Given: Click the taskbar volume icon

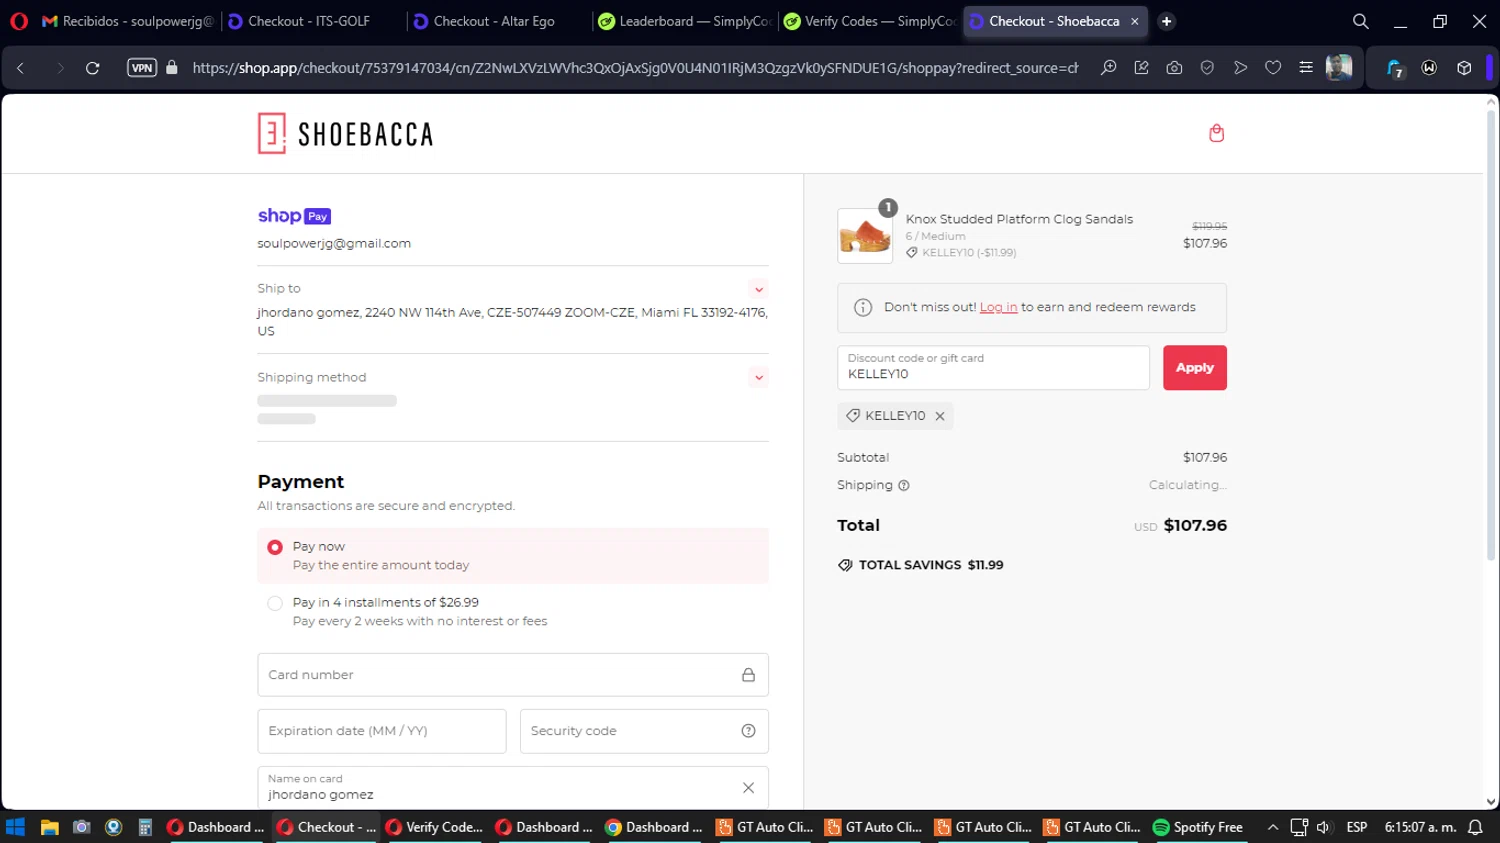Looking at the screenshot, I should [x=1324, y=827].
